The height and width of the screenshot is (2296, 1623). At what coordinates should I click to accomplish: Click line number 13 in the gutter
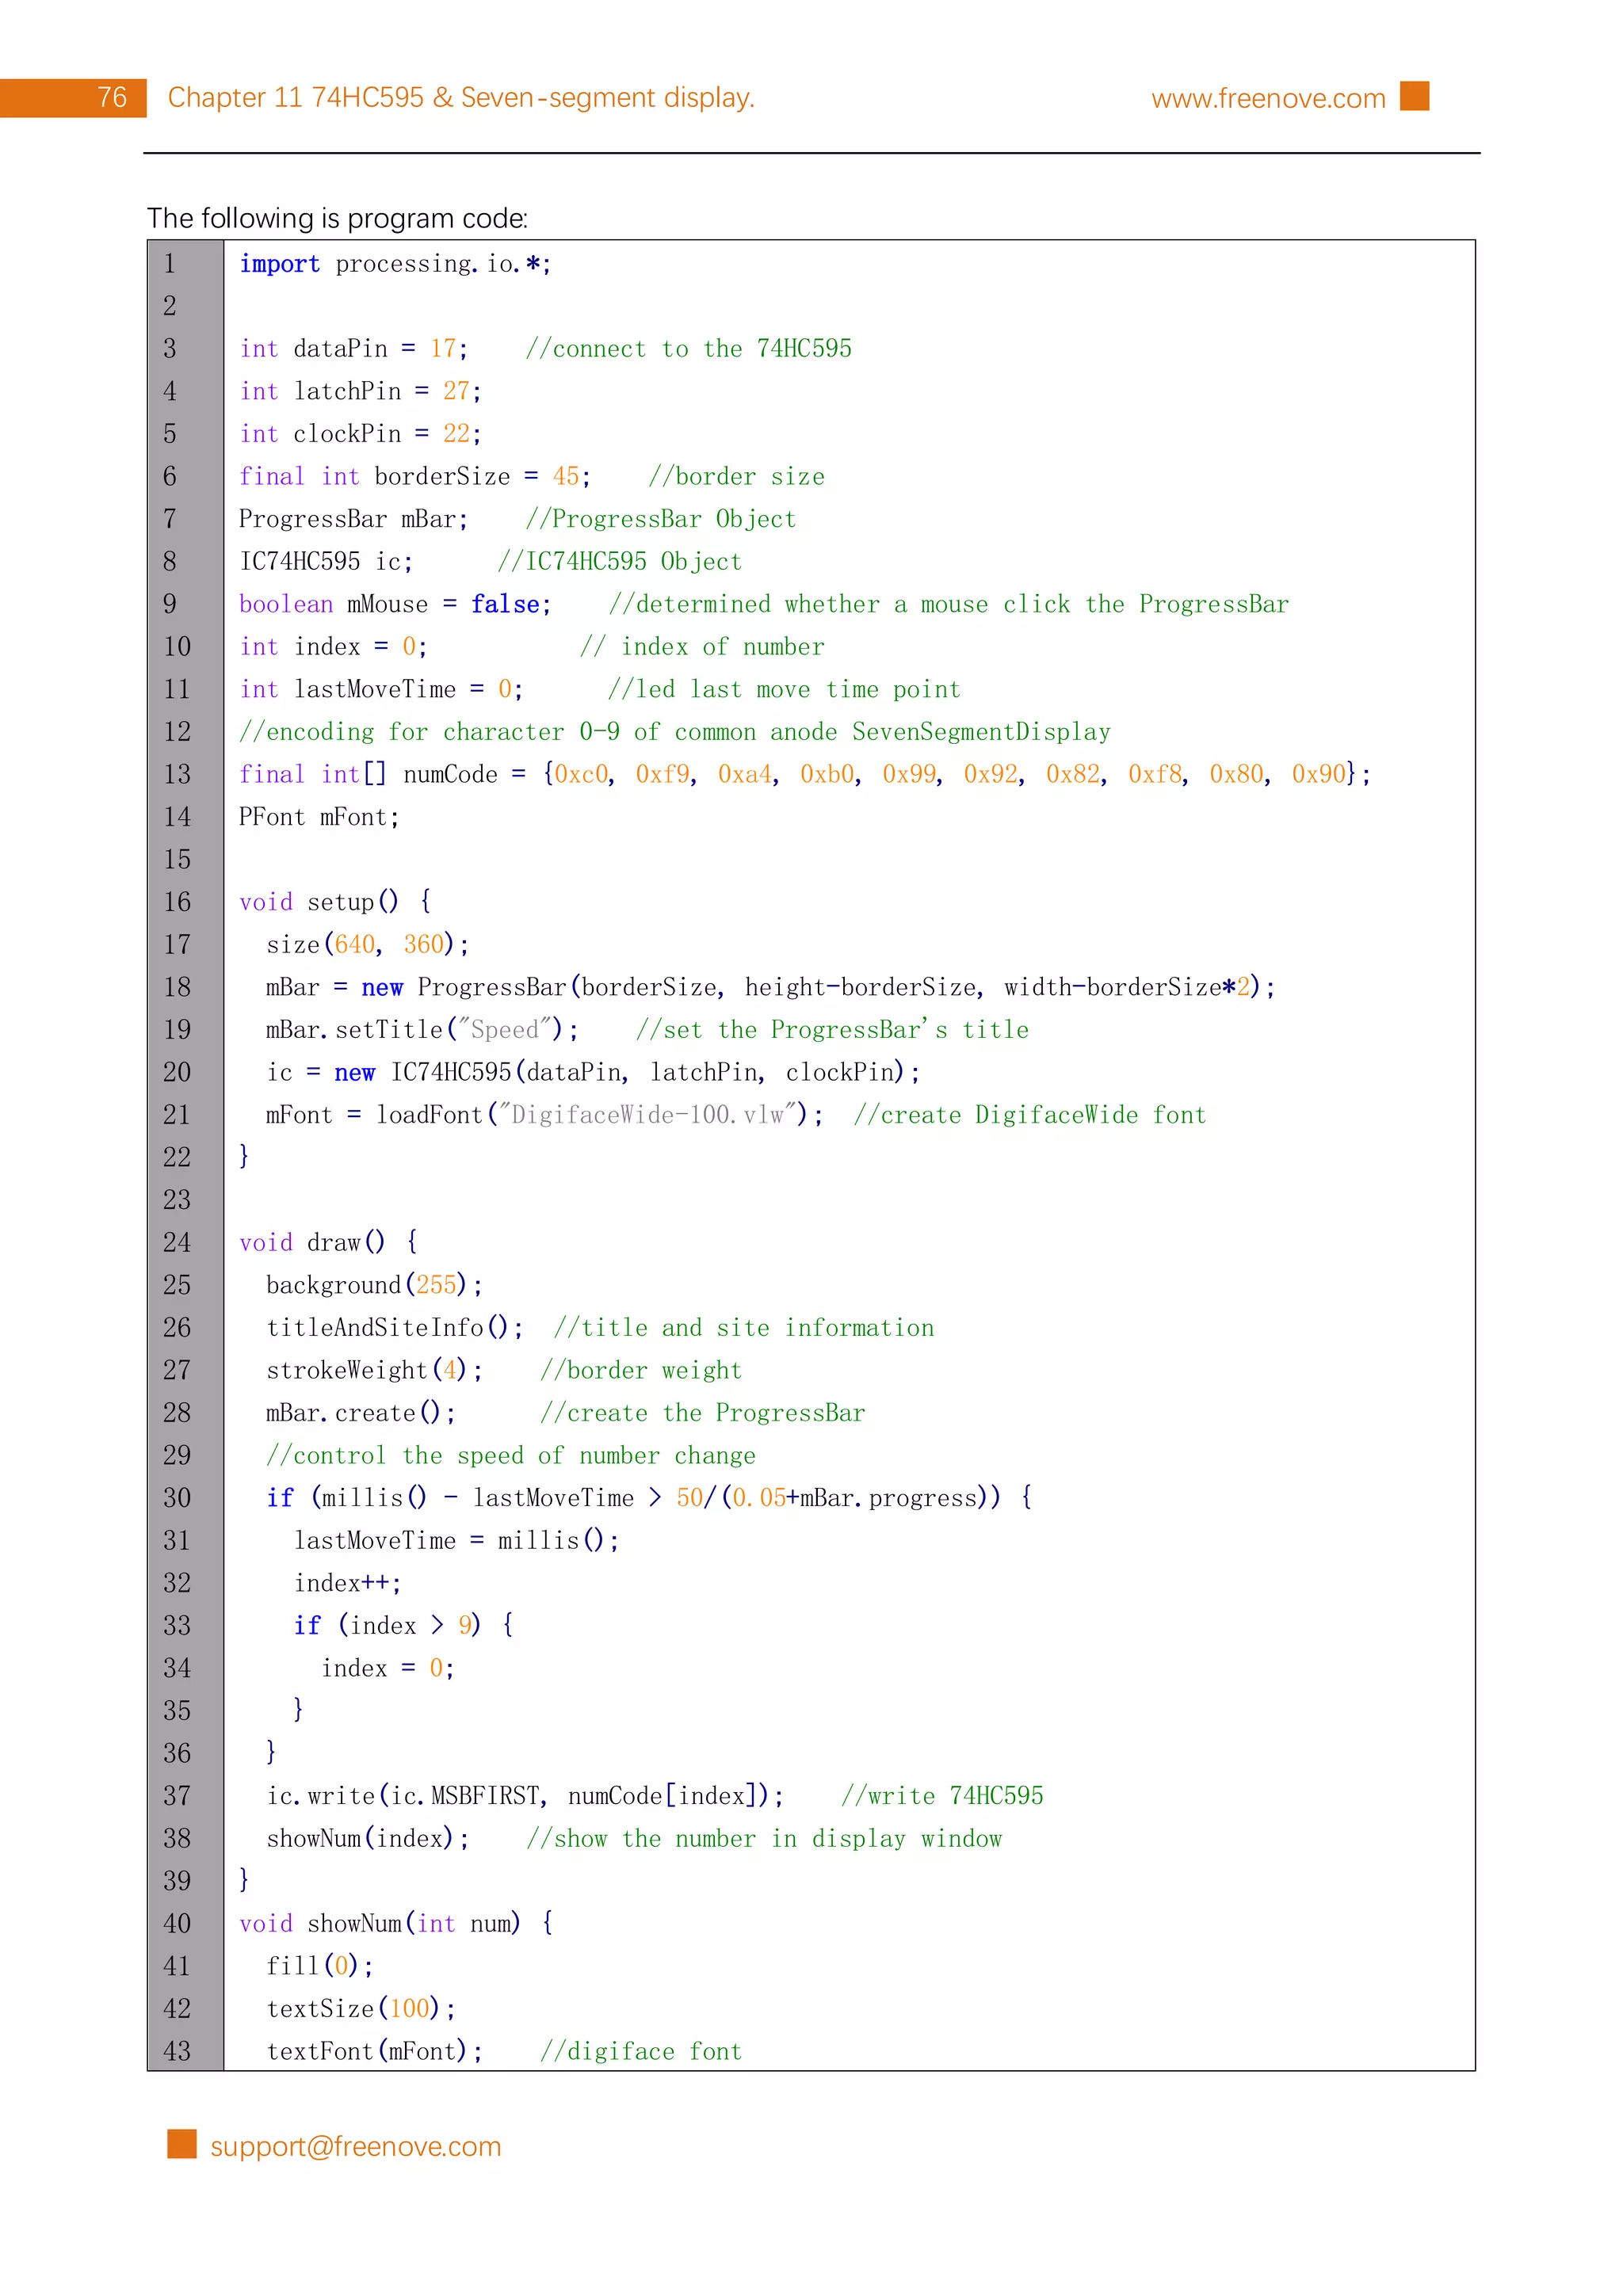click(177, 775)
